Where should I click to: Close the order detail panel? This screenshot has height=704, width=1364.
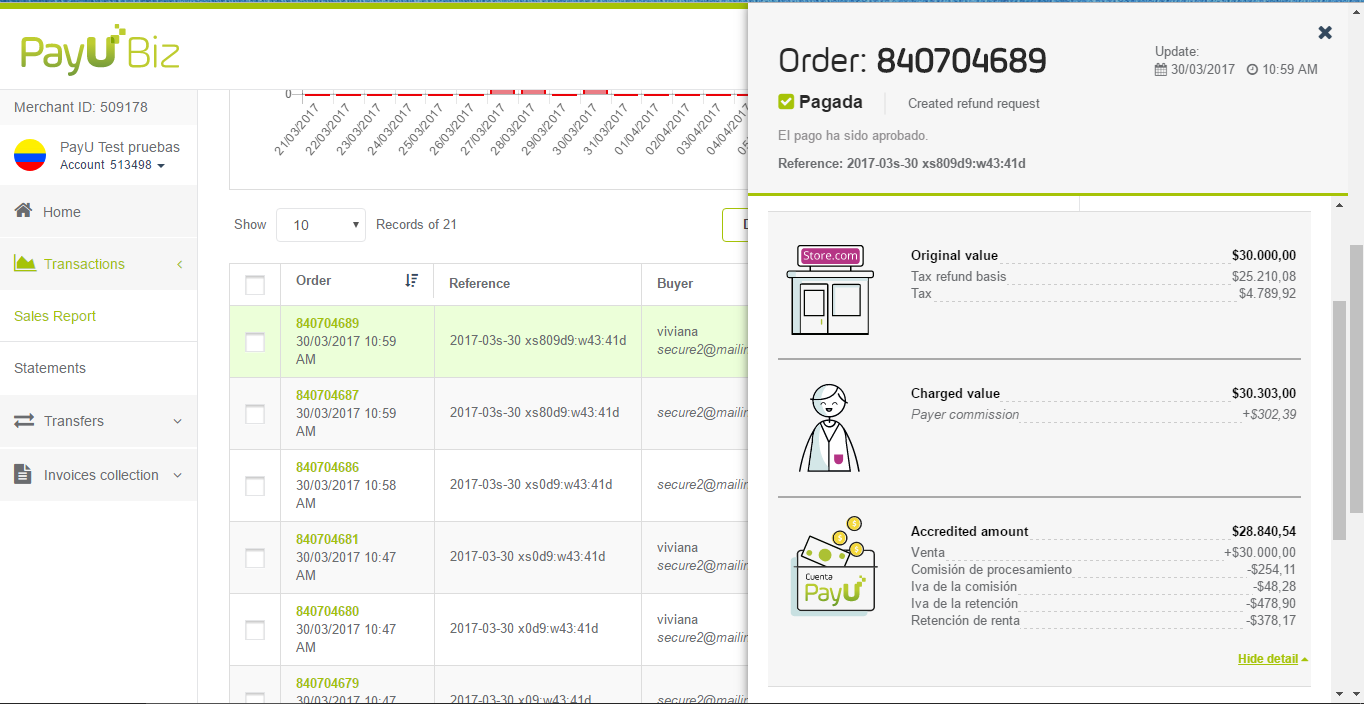pos(1325,33)
